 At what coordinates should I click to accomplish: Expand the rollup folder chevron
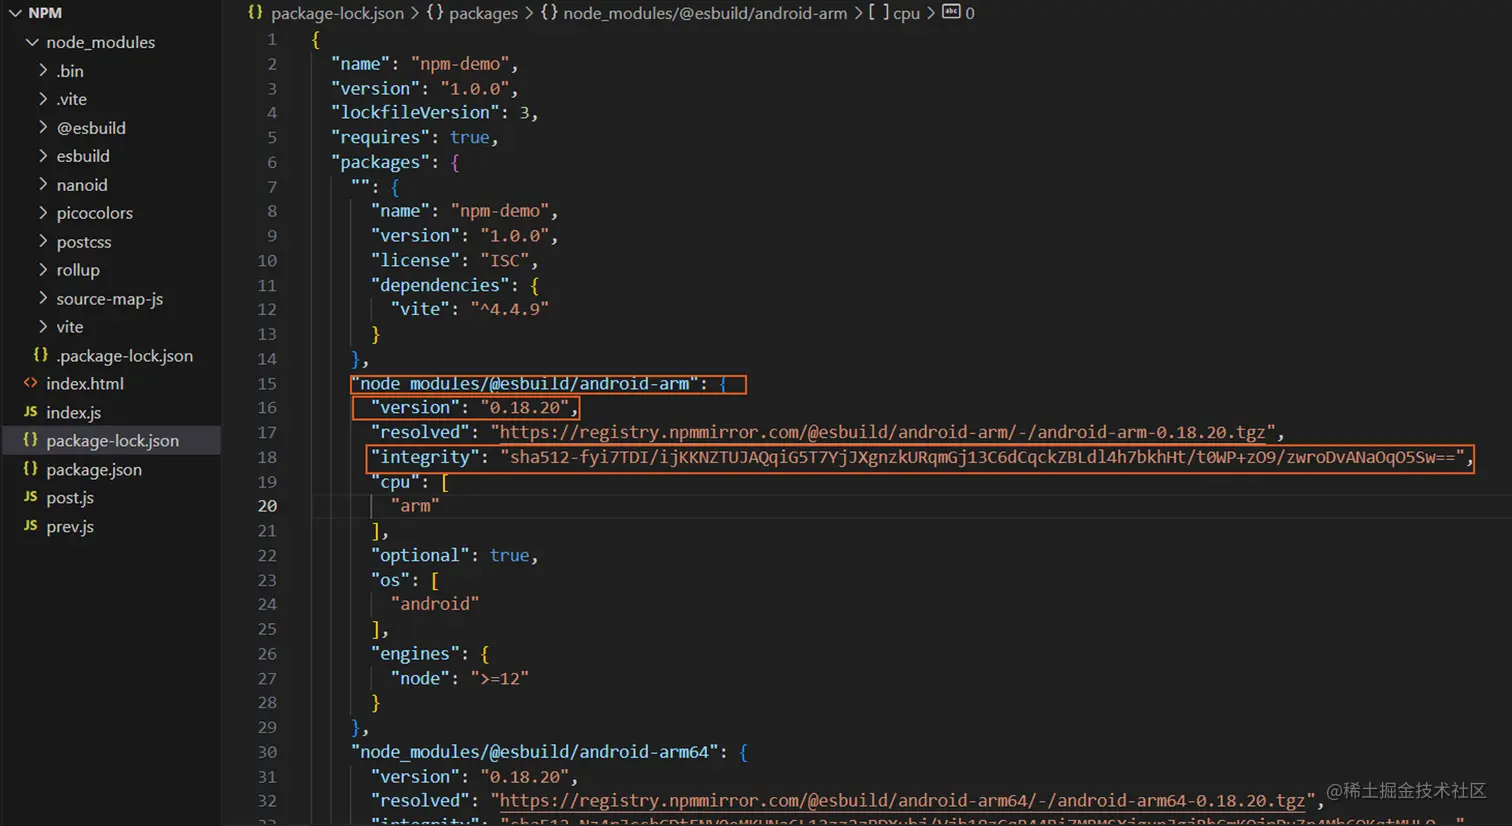[43, 270]
